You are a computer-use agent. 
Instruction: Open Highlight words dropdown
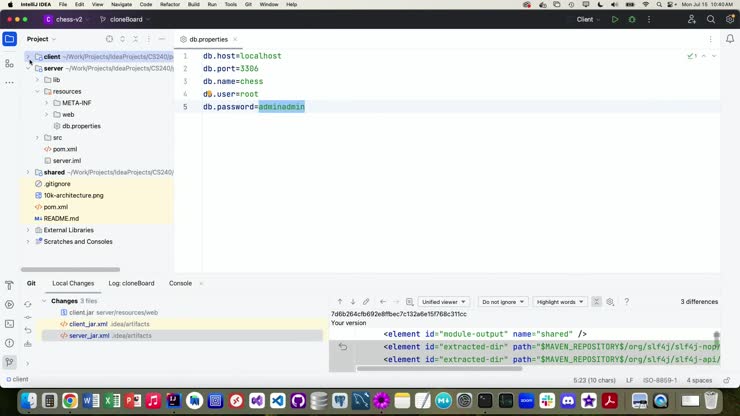pos(560,302)
